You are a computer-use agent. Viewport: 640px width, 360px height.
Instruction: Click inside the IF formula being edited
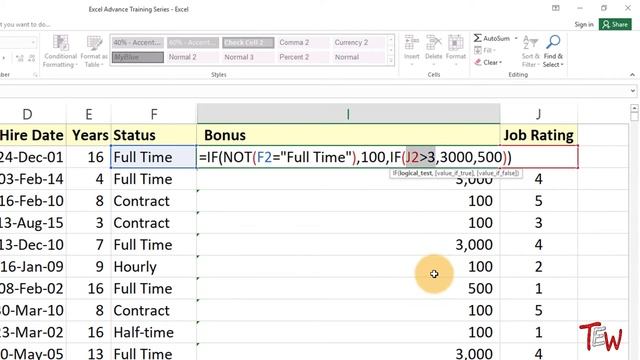pyautogui.click(x=354, y=157)
